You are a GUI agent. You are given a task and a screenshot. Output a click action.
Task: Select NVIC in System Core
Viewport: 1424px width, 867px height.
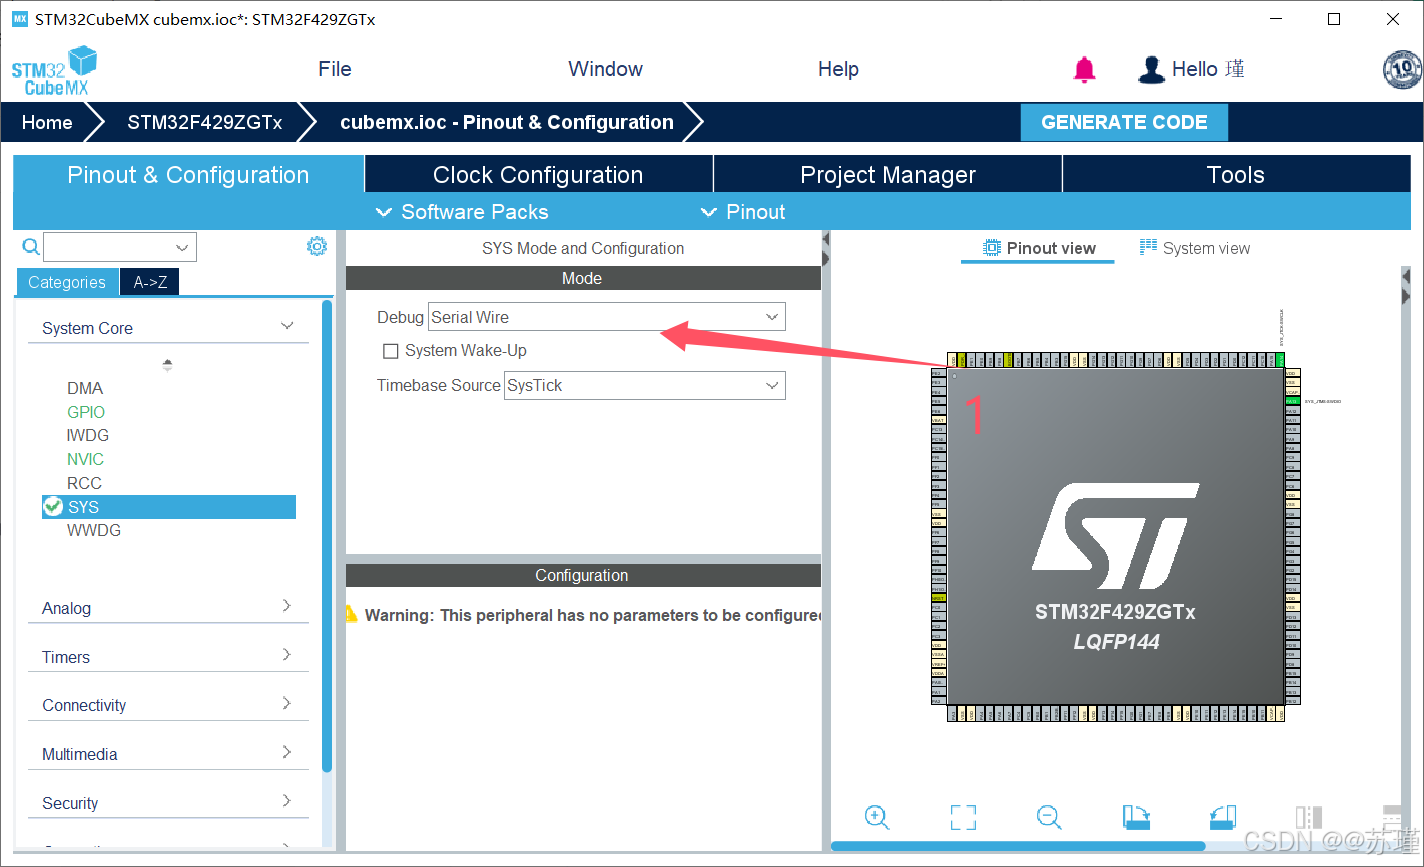pos(86,459)
